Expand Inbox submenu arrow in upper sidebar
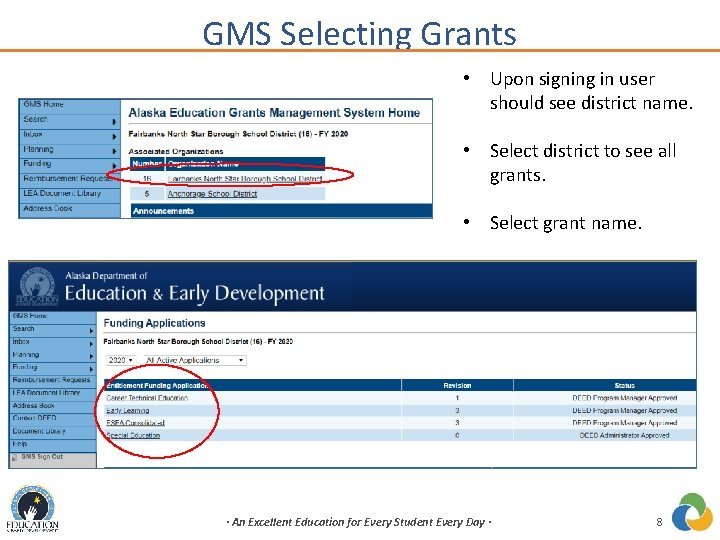The image size is (720, 540). (114, 136)
